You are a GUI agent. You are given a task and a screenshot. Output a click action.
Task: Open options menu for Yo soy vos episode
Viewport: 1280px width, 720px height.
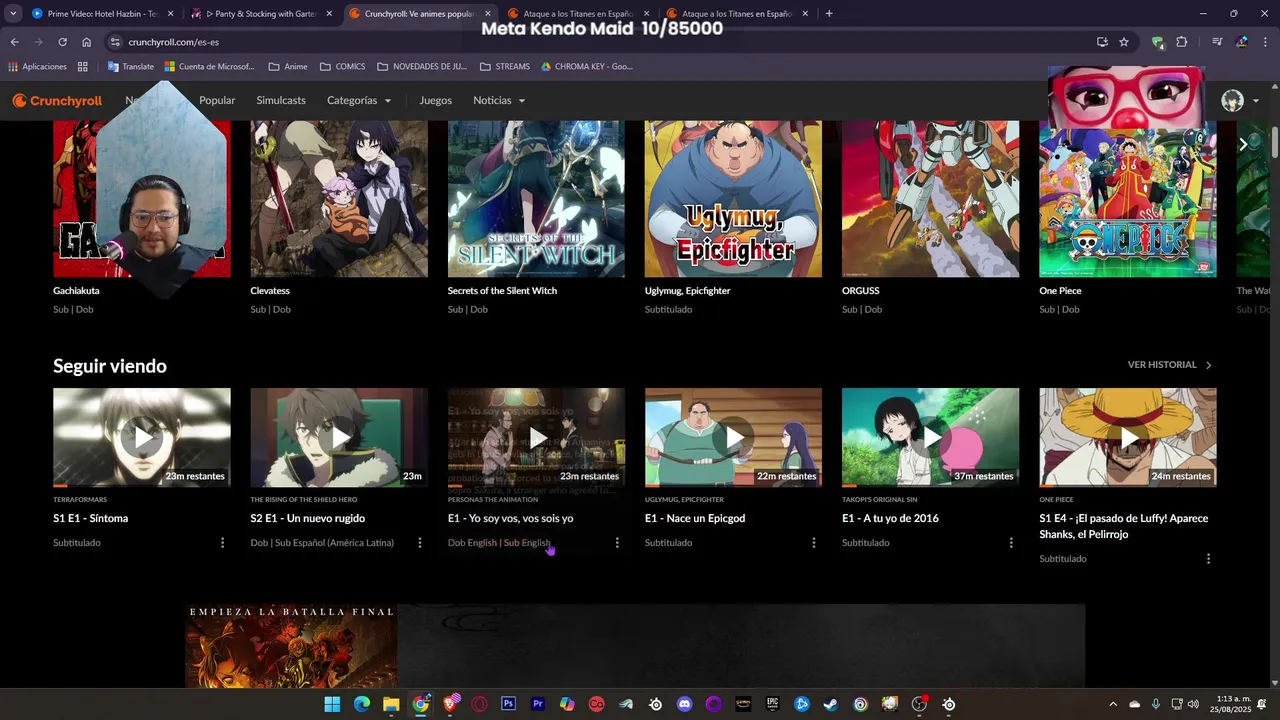point(617,543)
